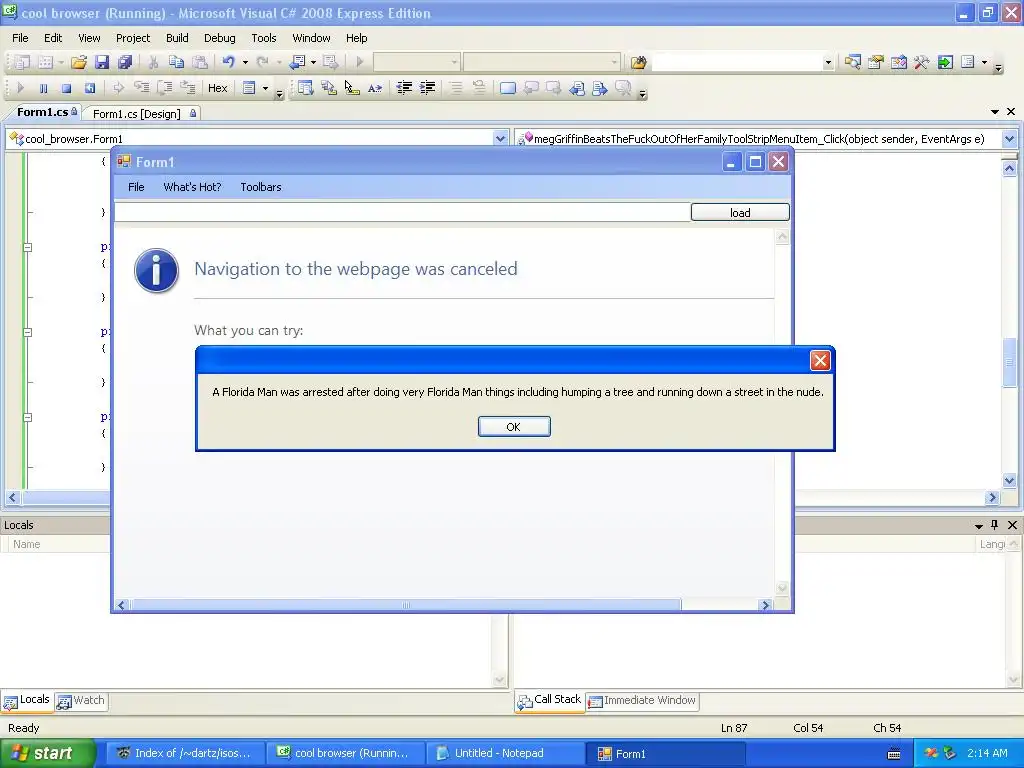
Task: Toggle the Locals panel auto-hide pin
Action: click(x=995, y=525)
